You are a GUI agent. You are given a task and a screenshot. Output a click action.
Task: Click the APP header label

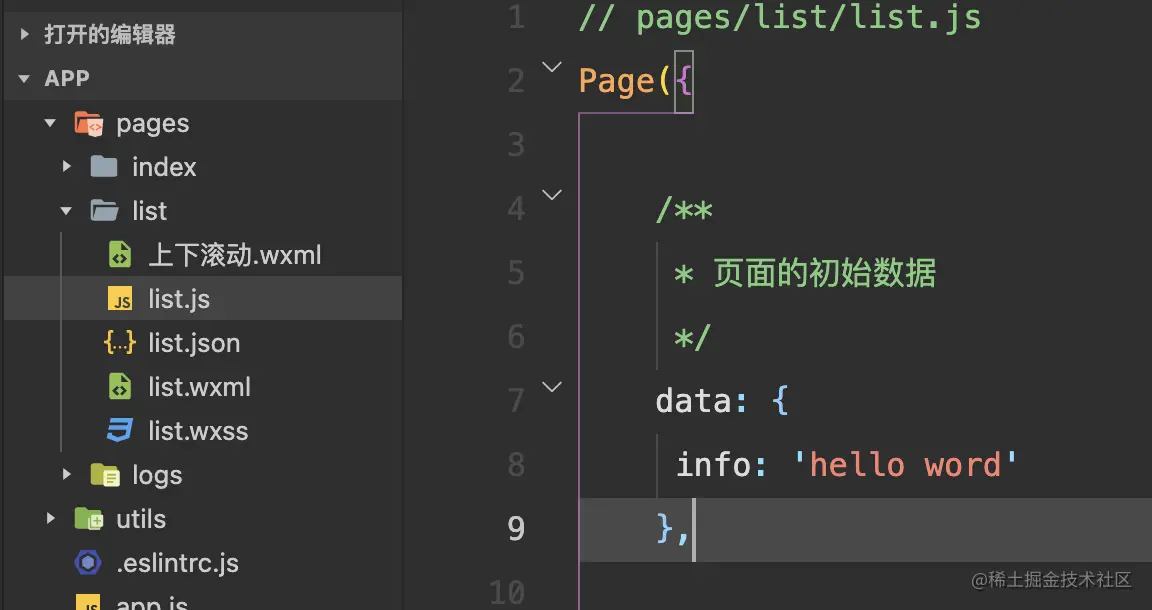click(67, 78)
